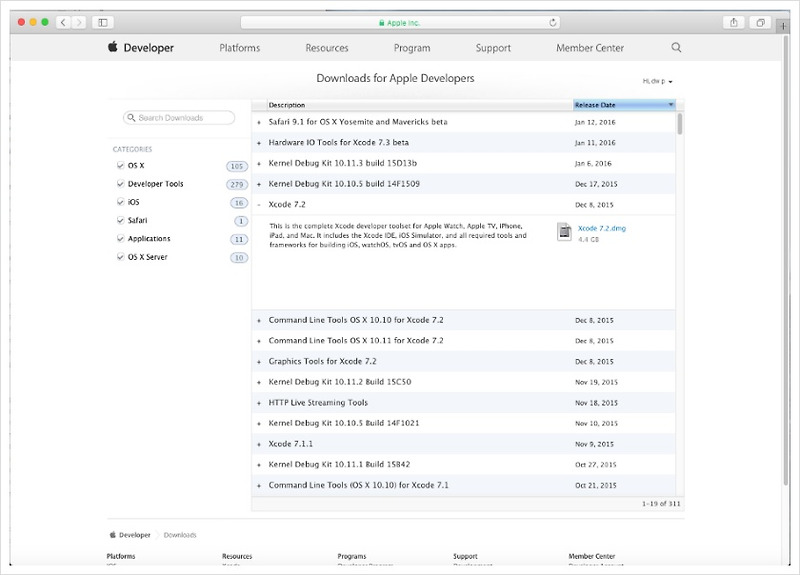800x575 pixels.
Task: Uncheck the iOS category
Action: point(120,202)
